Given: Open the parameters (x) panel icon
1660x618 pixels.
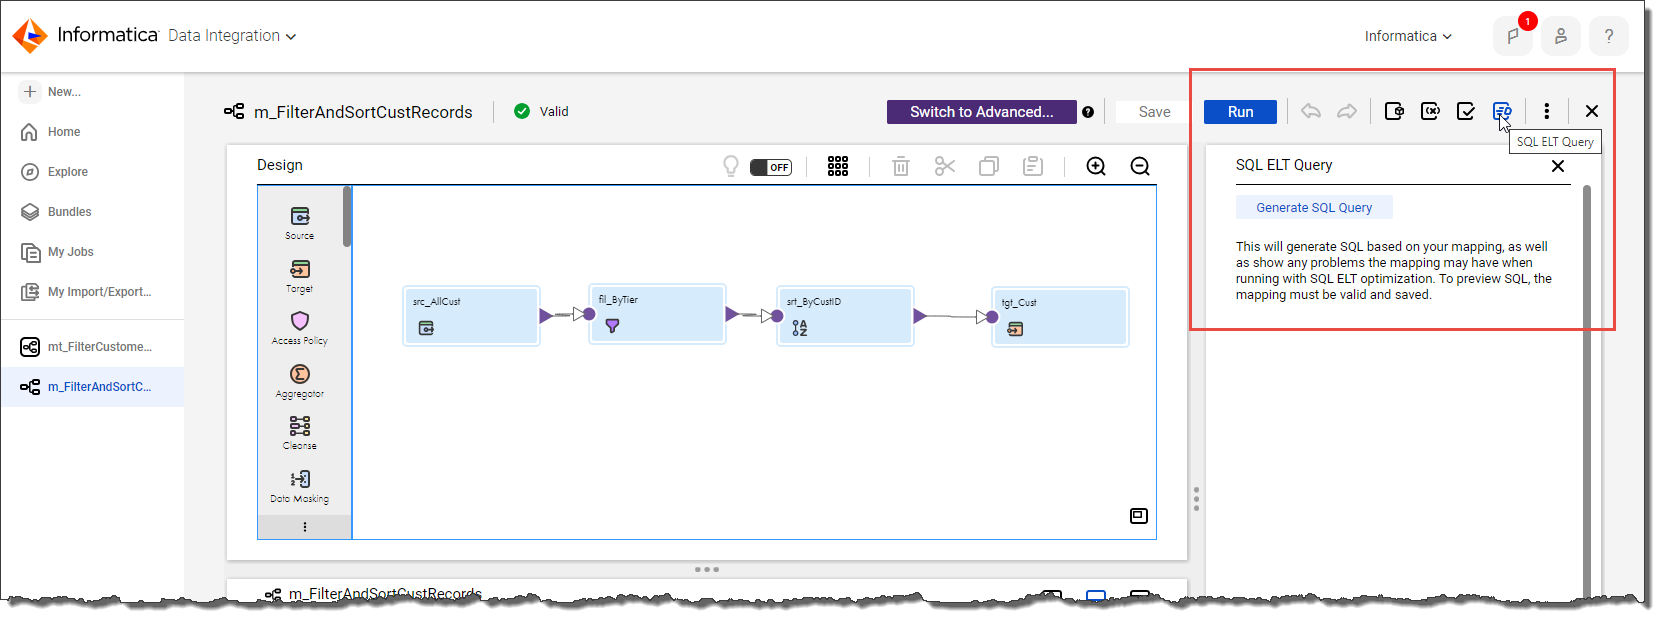Looking at the screenshot, I should [1430, 111].
